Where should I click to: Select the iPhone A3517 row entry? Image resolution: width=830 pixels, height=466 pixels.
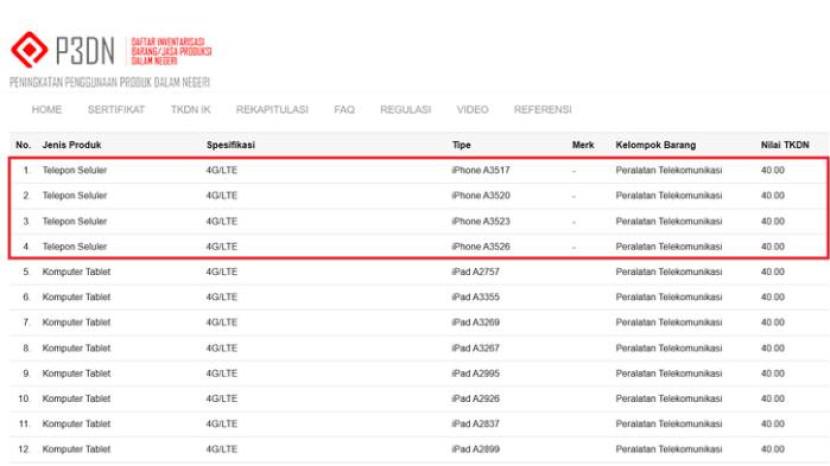[x=480, y=170]
